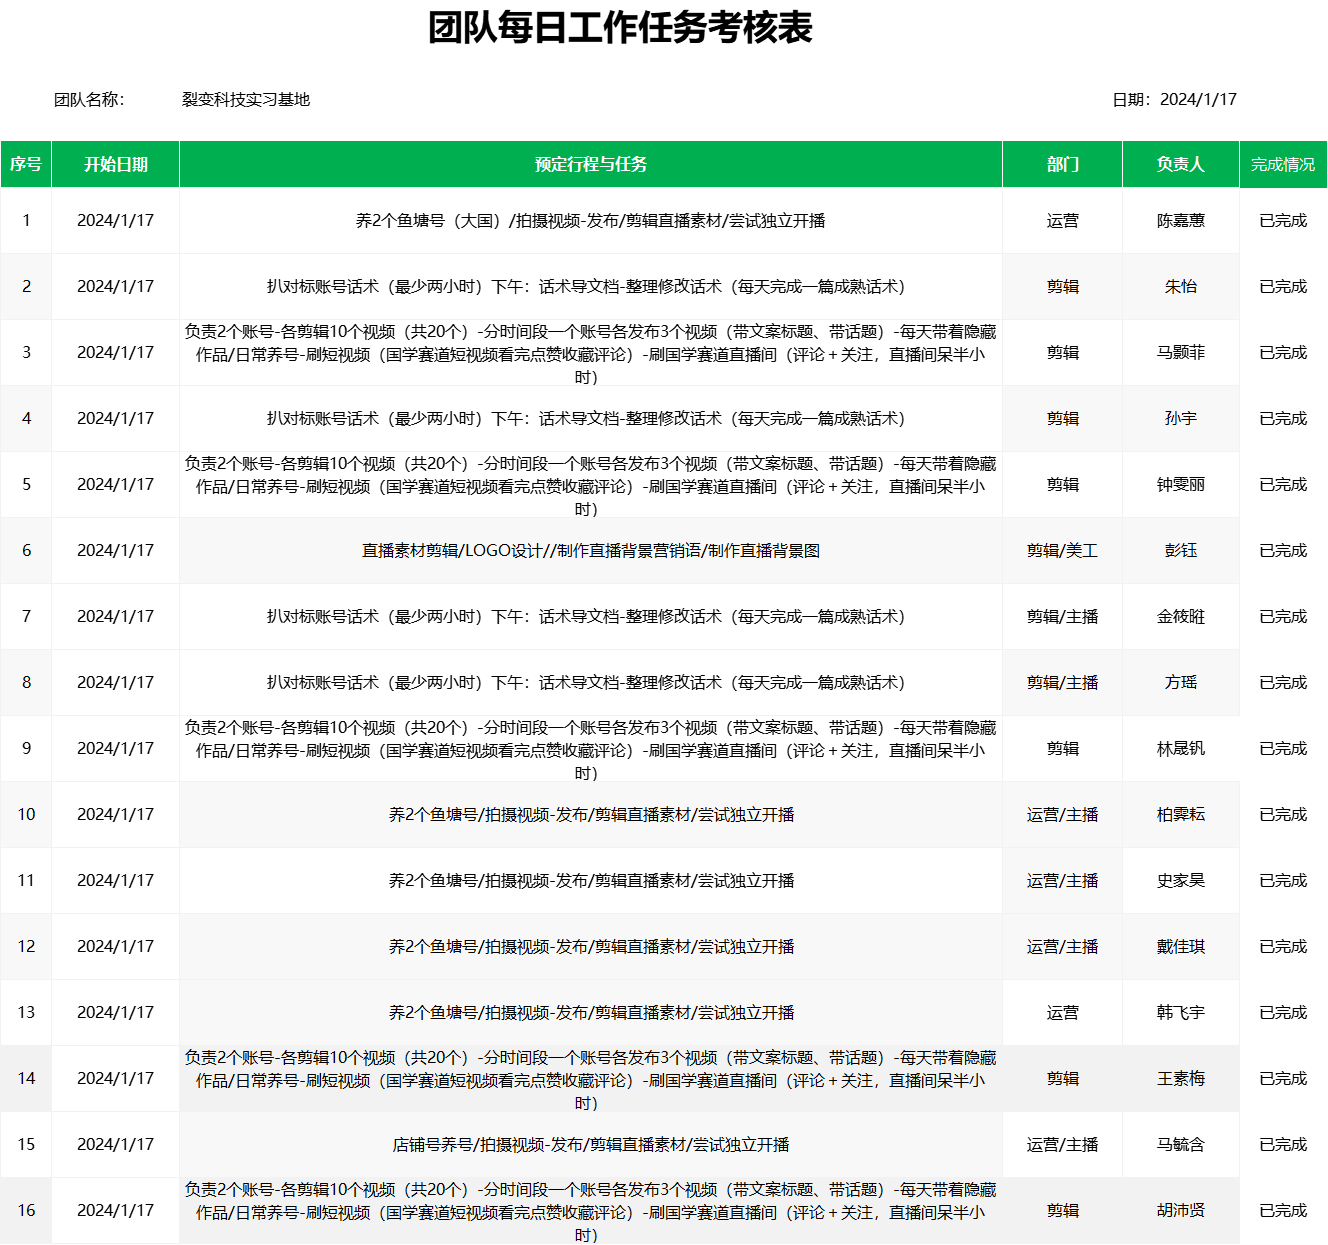1328x1245 pixels.
Task: Click the cell containing 朱怡
Action: pos(1180,286)
